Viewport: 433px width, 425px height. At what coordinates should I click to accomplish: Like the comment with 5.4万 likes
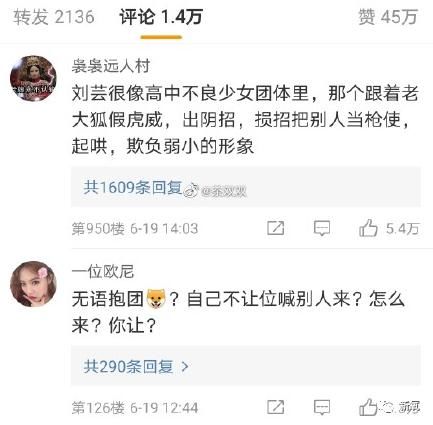pos(389,228)
